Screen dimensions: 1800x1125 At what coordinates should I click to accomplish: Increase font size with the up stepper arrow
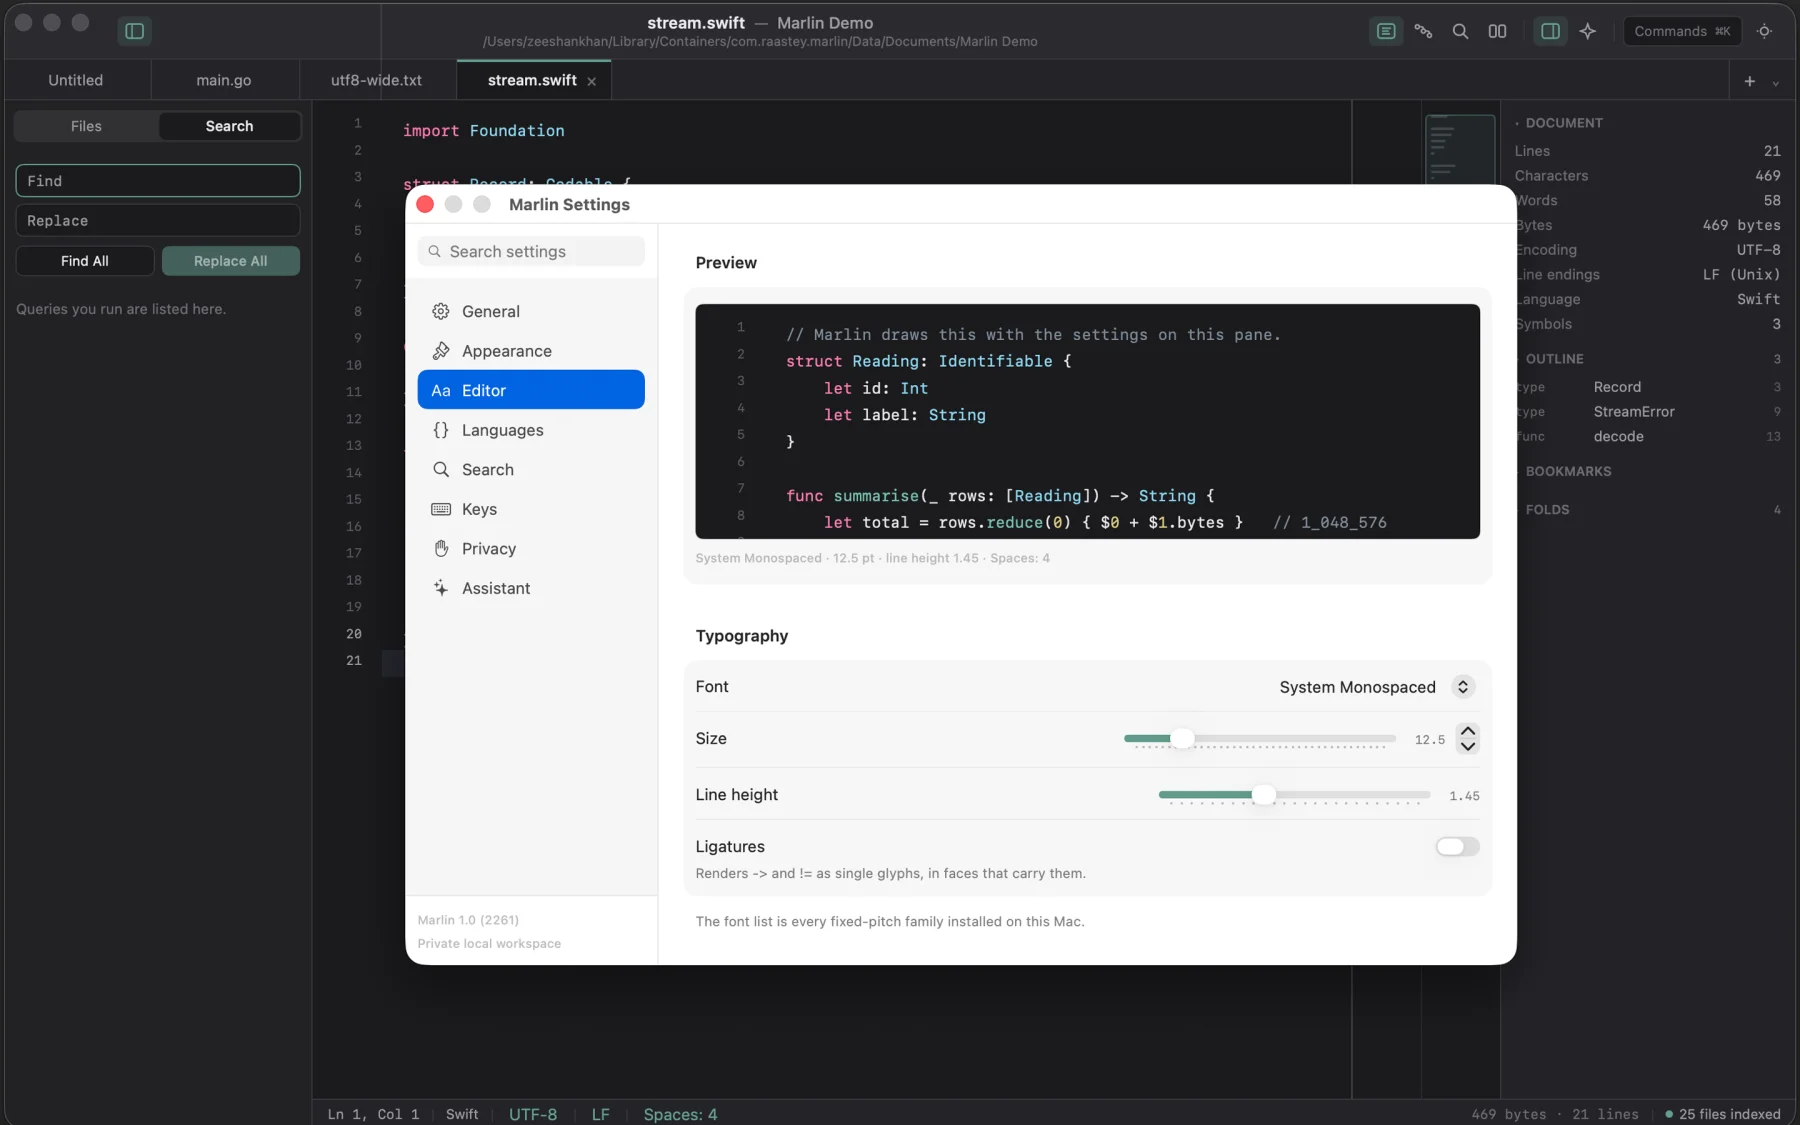pyautogui.click(x=1468, y=731)
